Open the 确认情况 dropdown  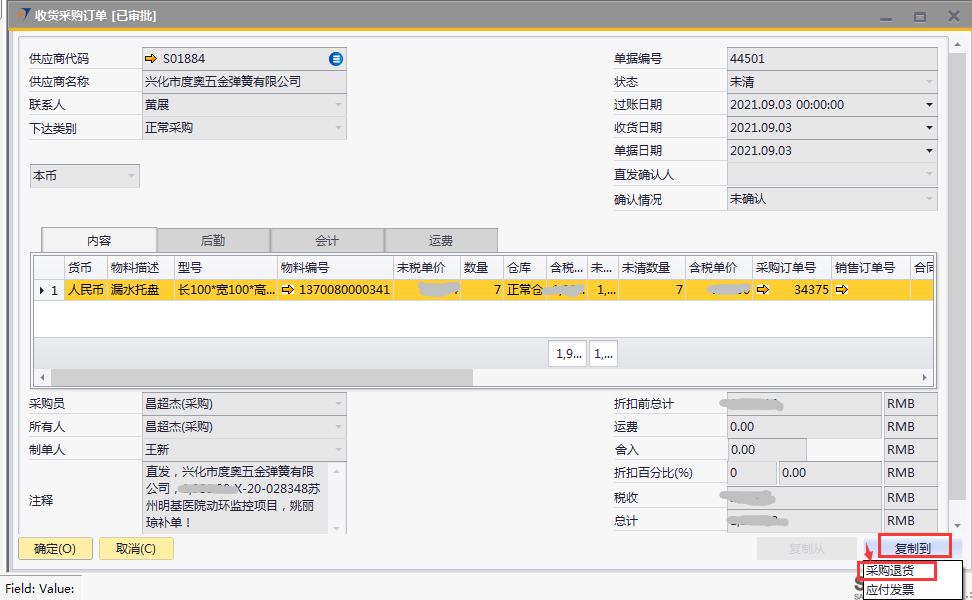929,199
